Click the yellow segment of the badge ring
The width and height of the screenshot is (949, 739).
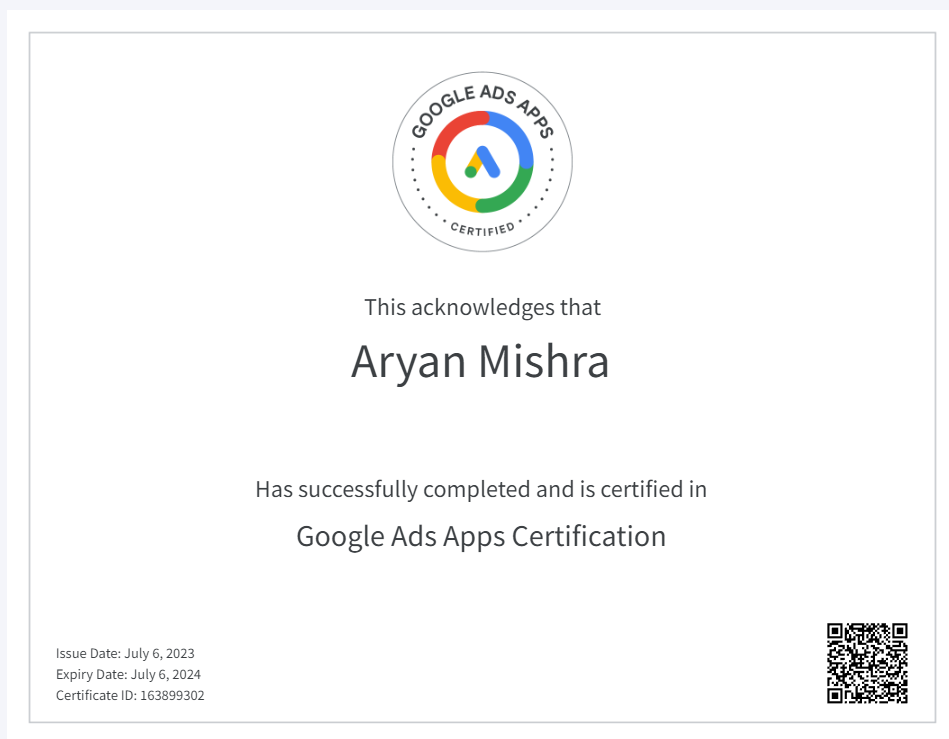pos(441,181)
